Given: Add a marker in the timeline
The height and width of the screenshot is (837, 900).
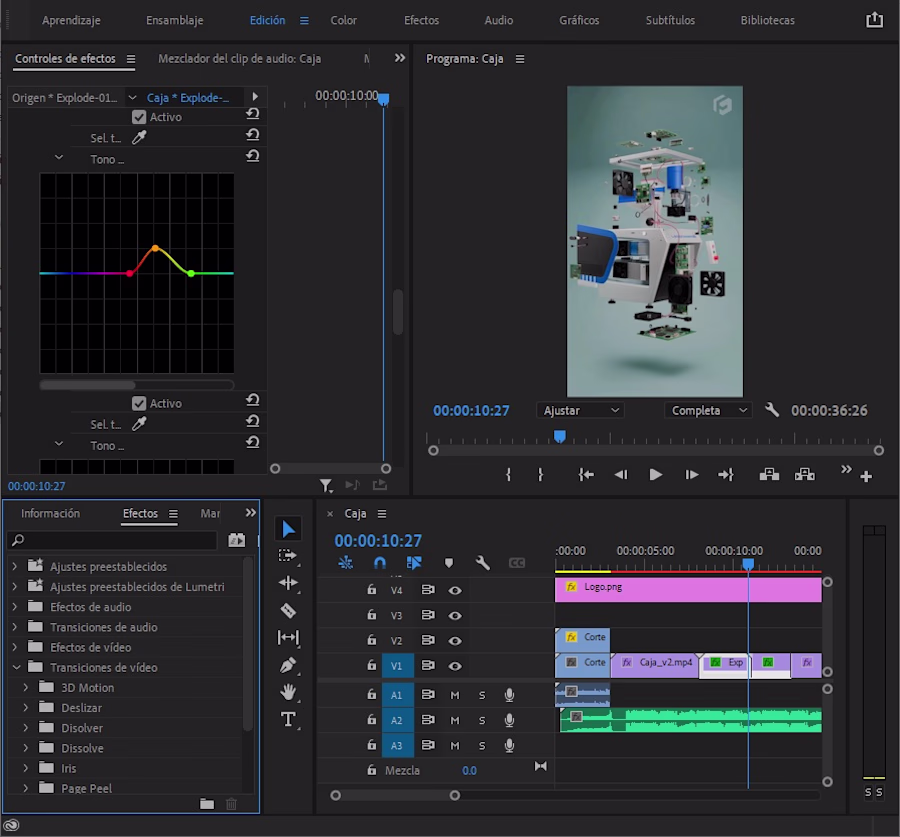Looking at the screenshot, I should tap(449, 563).
